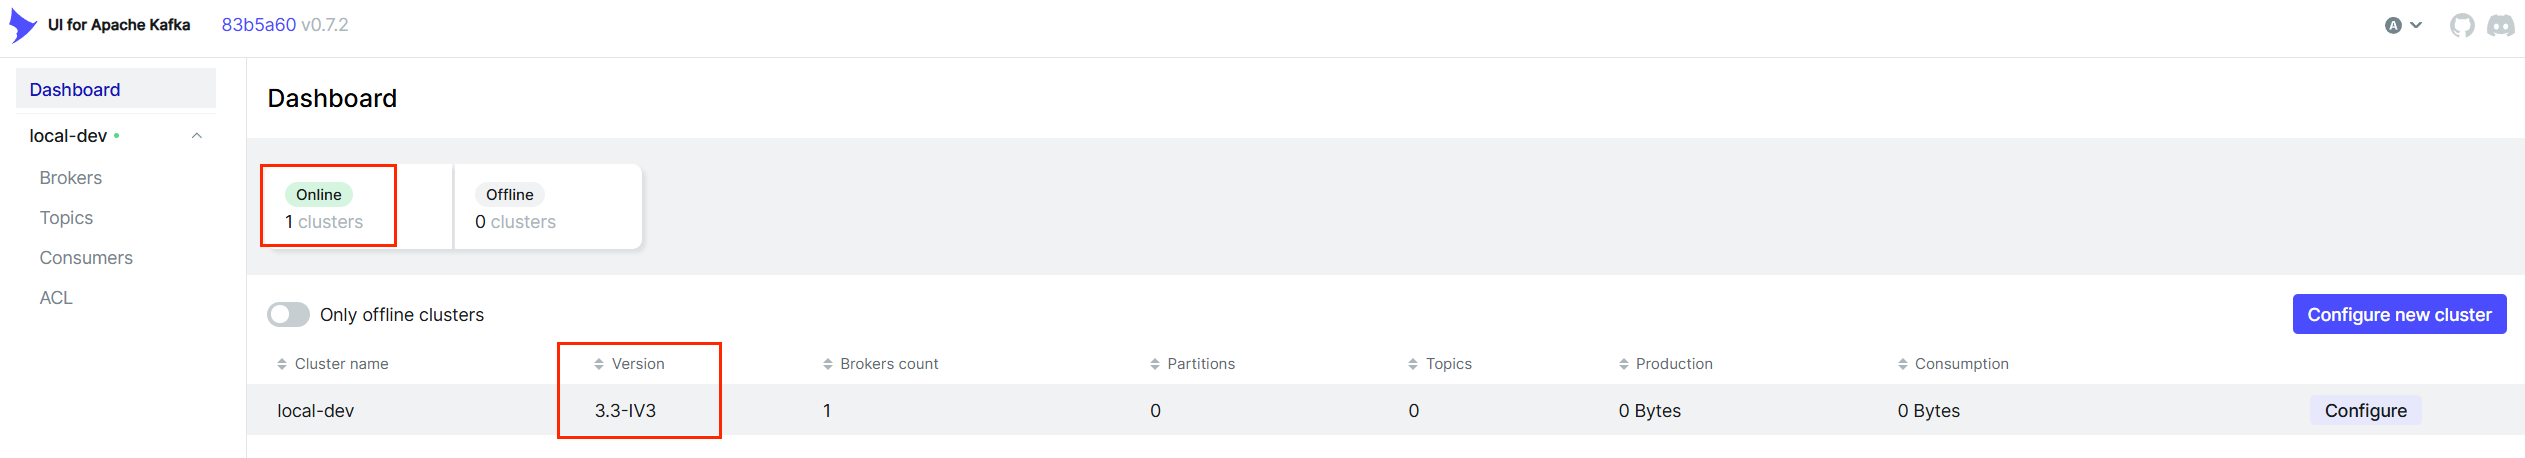
Task: Sort by Version column arrows
Action: click(x=599, y=364)
